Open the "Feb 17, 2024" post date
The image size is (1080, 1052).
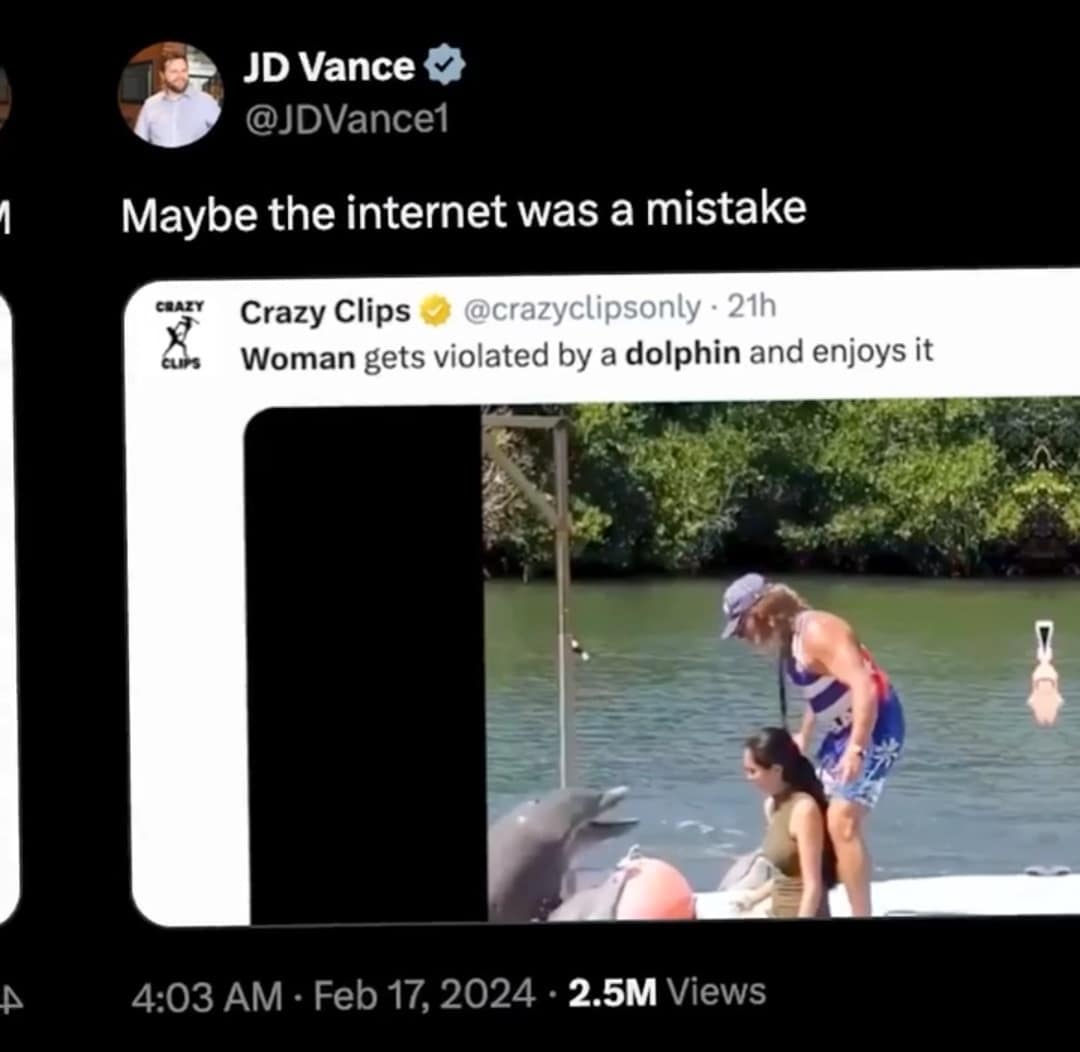(424, 994)
